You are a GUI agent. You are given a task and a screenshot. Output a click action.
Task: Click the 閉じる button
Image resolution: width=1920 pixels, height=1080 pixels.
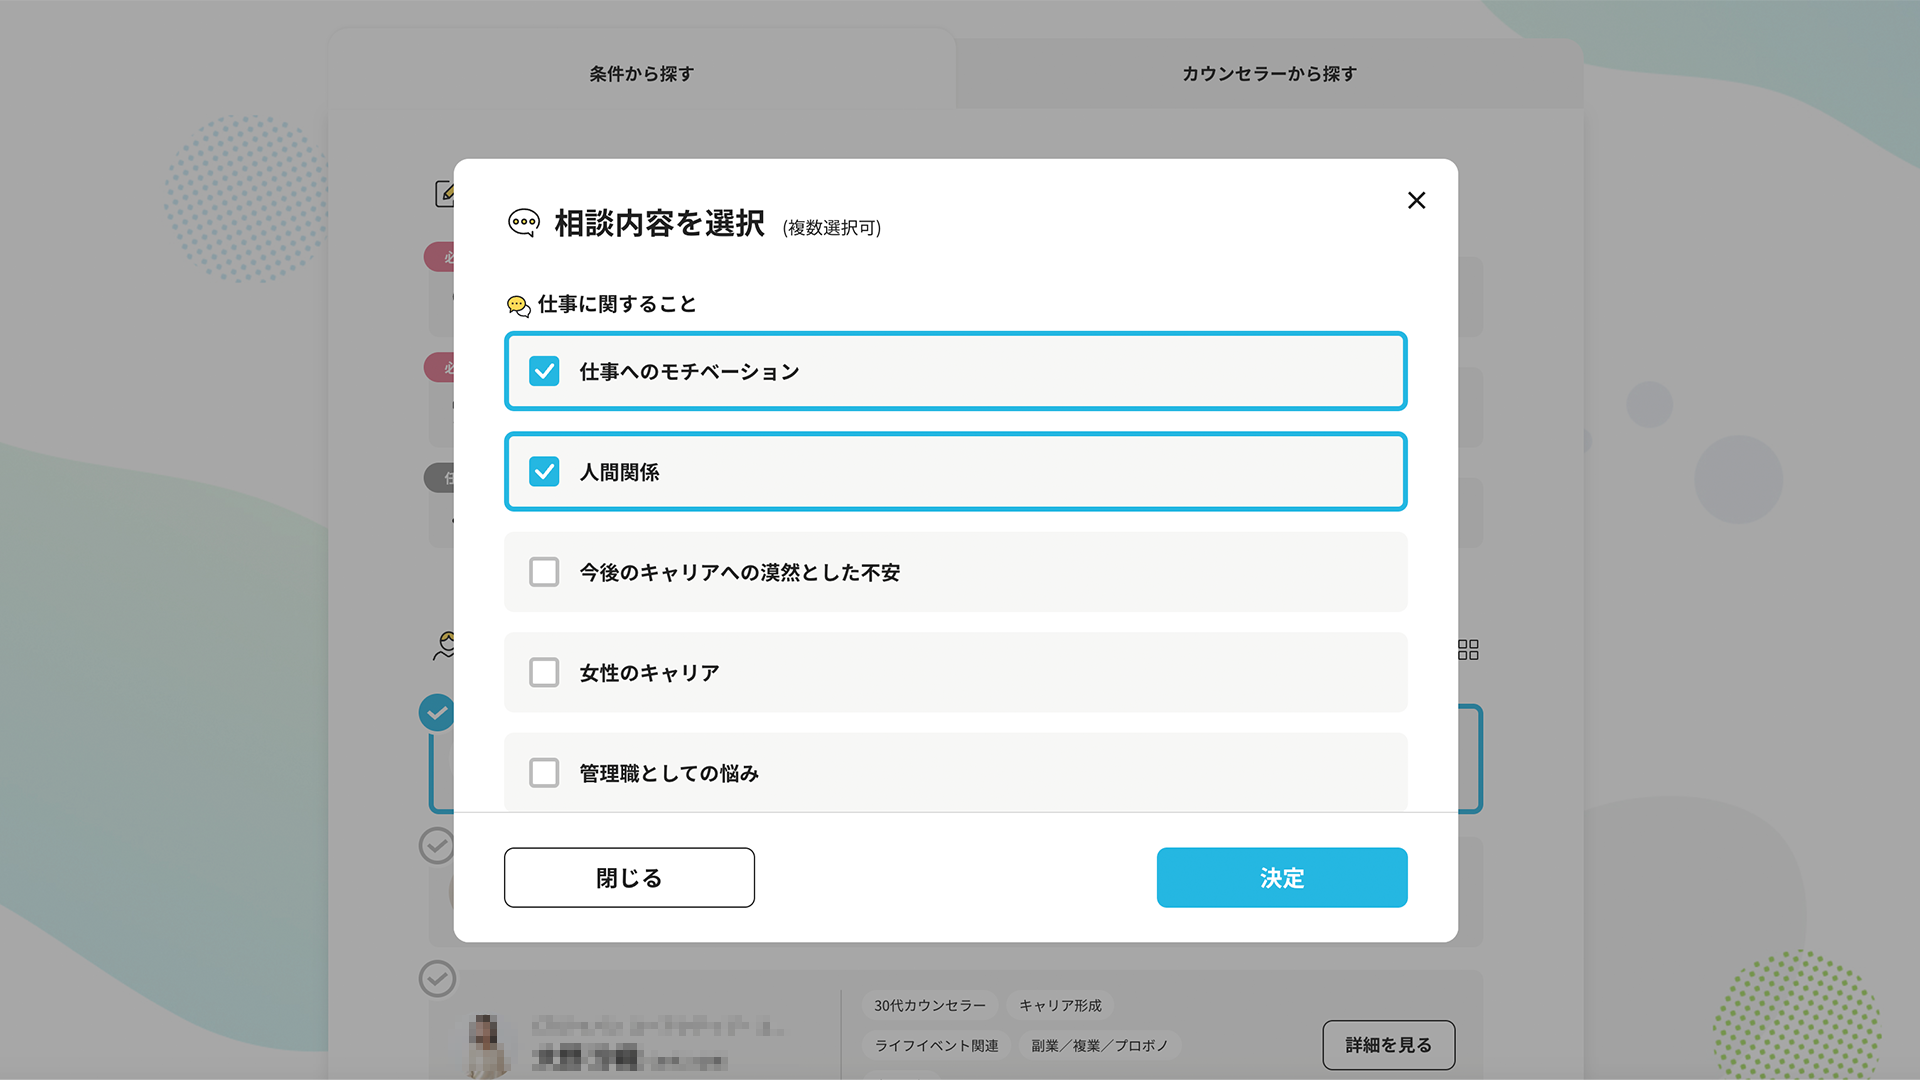(629, 878)
